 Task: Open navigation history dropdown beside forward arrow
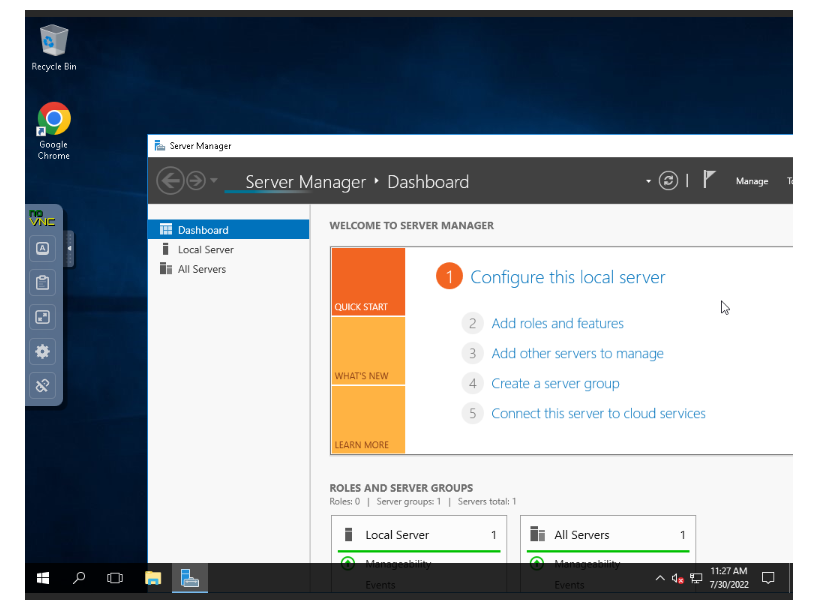coord(214,181)
